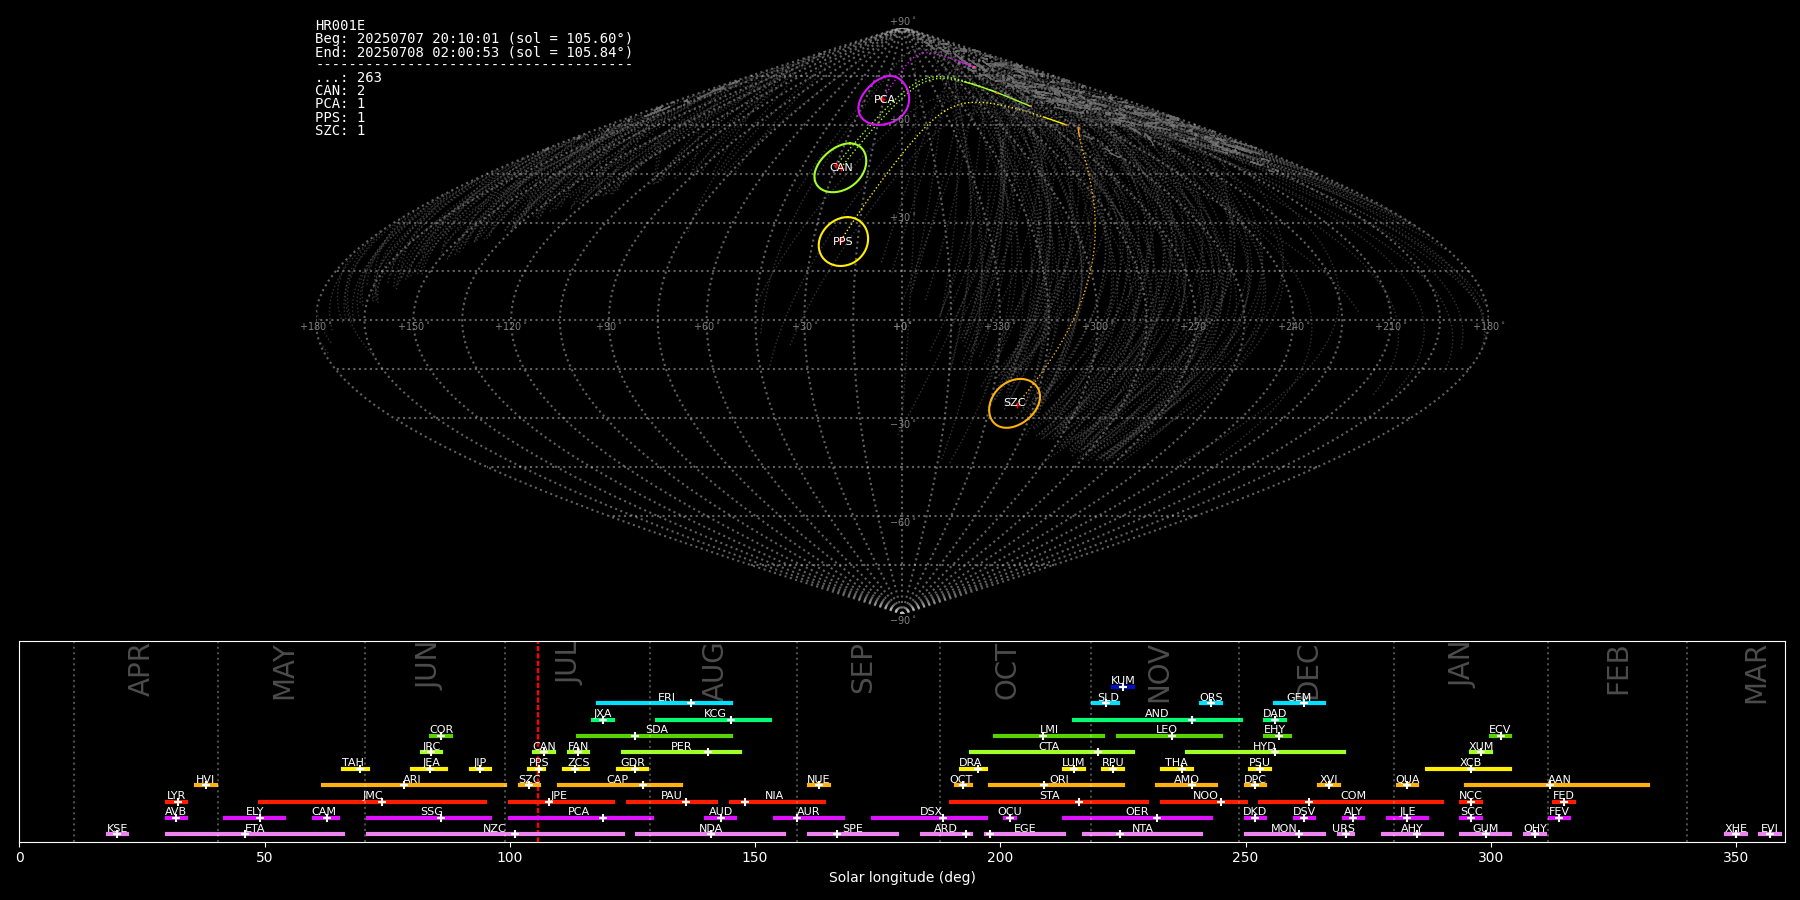1800x900 pixels.
Task: Click the DRA shower label
Action: (970, 763)
